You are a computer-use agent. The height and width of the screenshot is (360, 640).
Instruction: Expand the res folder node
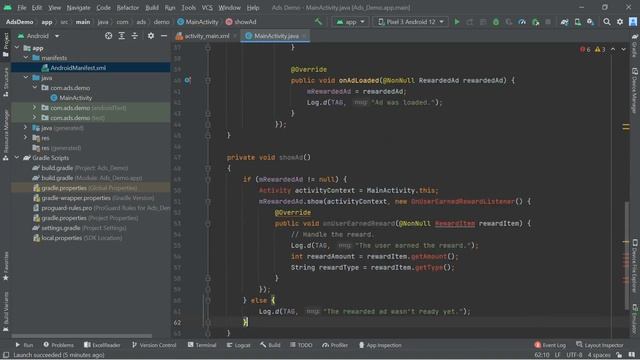[x=26, y=138]
